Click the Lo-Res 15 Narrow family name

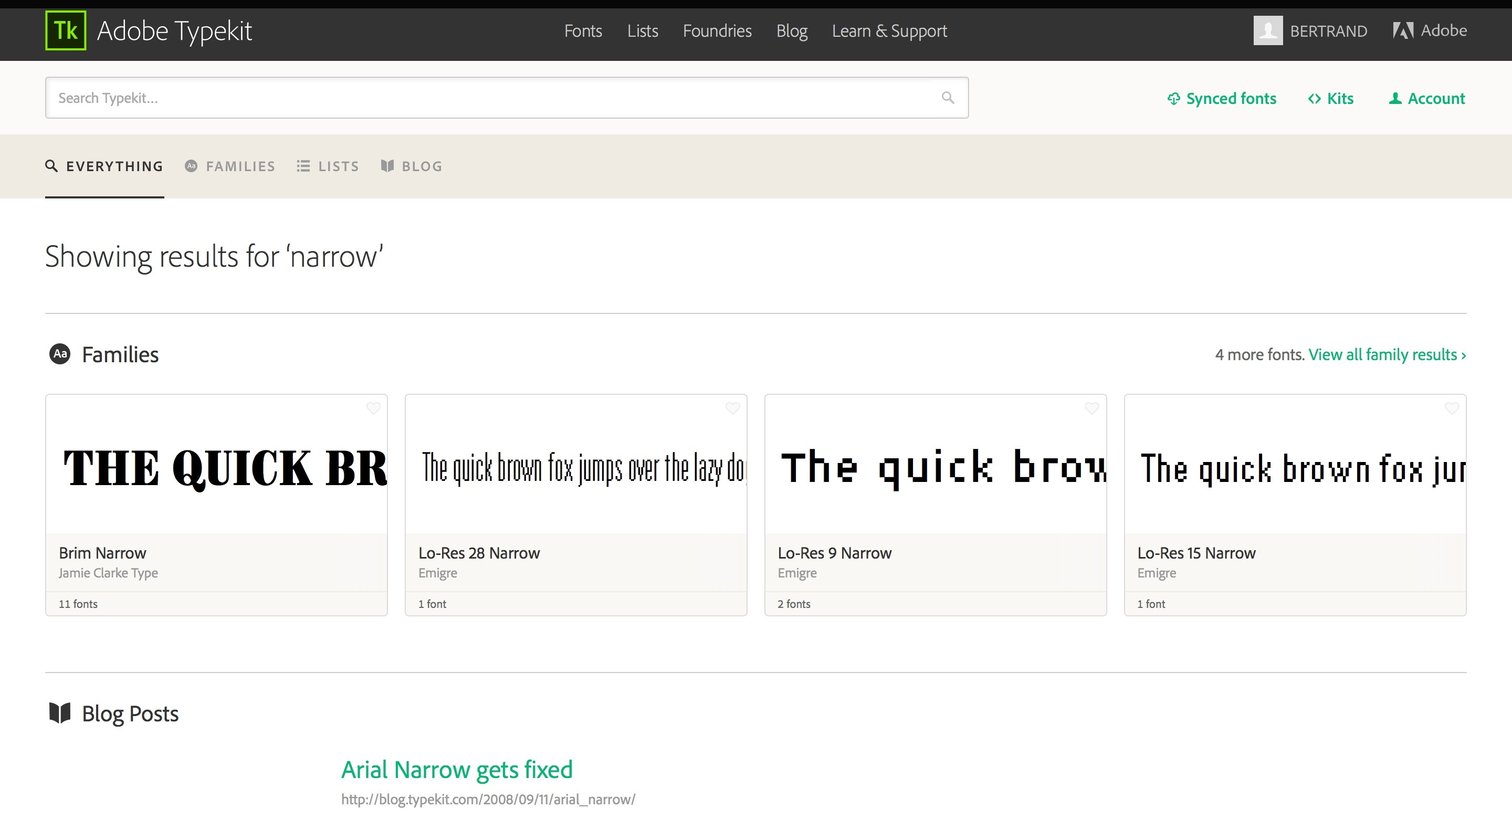pyautogui.click(x=1196, y=553)
